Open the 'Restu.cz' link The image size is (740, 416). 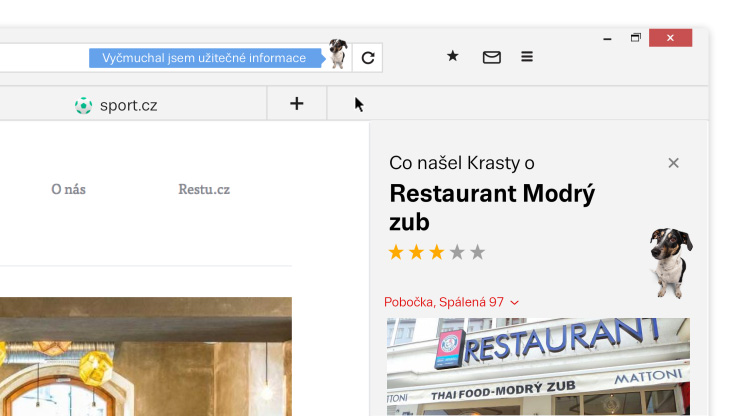click(x=204, y=189)
